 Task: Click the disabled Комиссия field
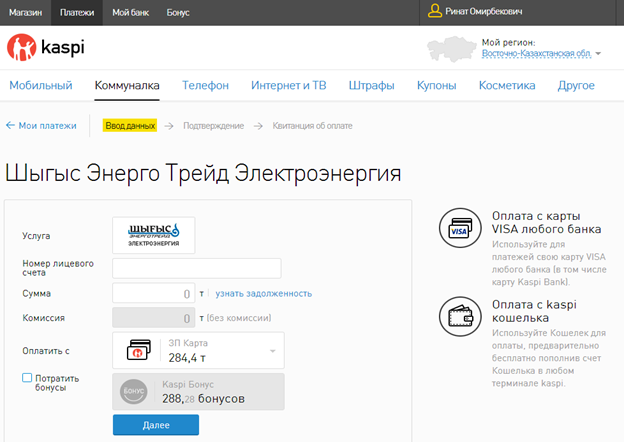coord(154,317)
